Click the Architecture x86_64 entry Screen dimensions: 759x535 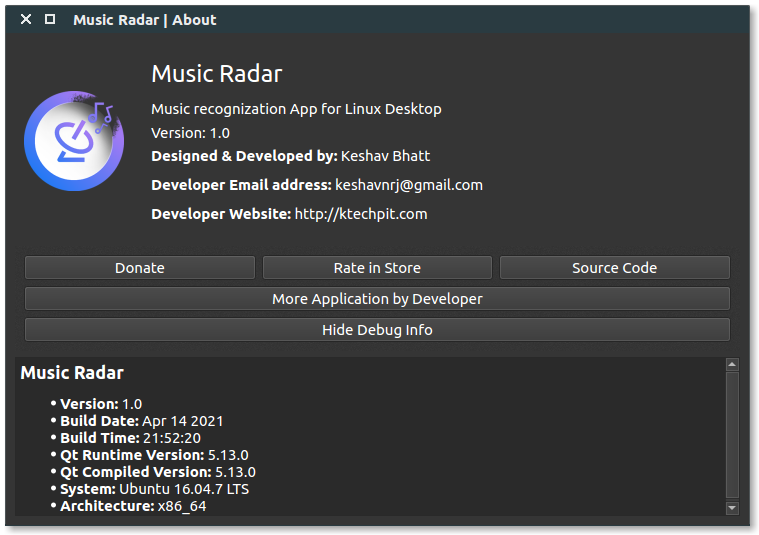[x=133, y=506]
